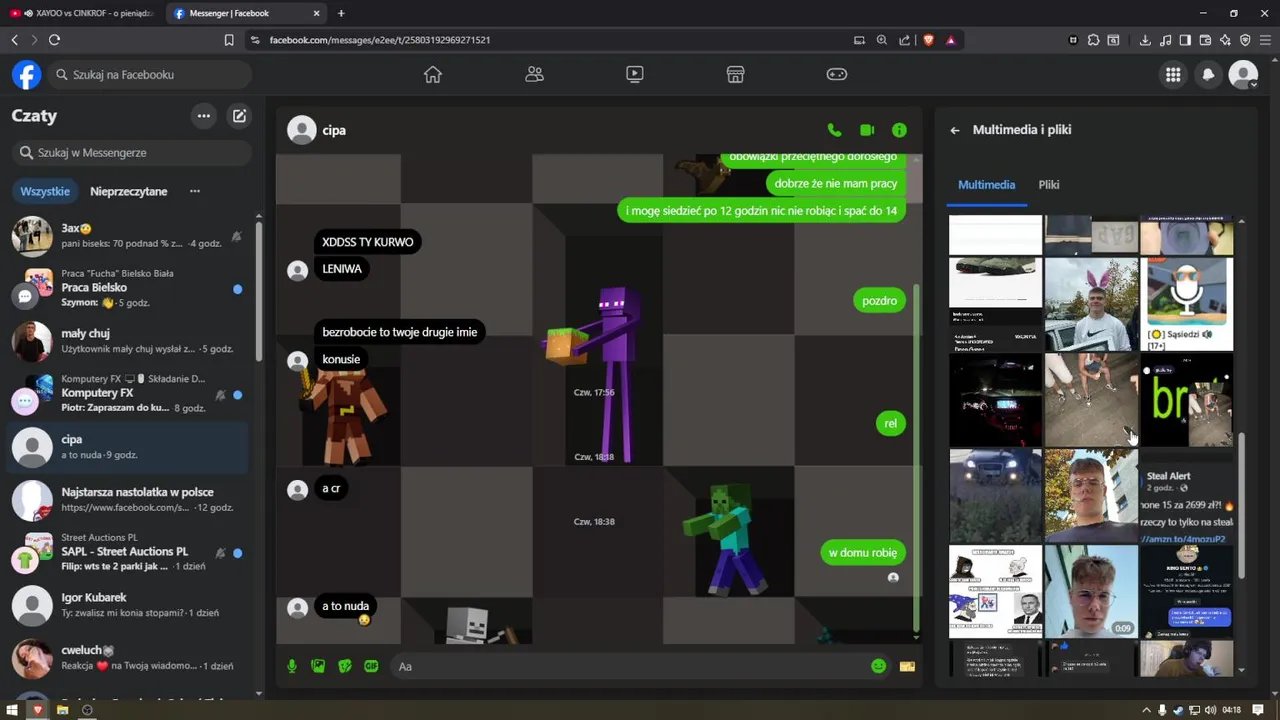Viewport: 1280px width, 720px height.
Task: Open a new browser tab
Action: 341,13
